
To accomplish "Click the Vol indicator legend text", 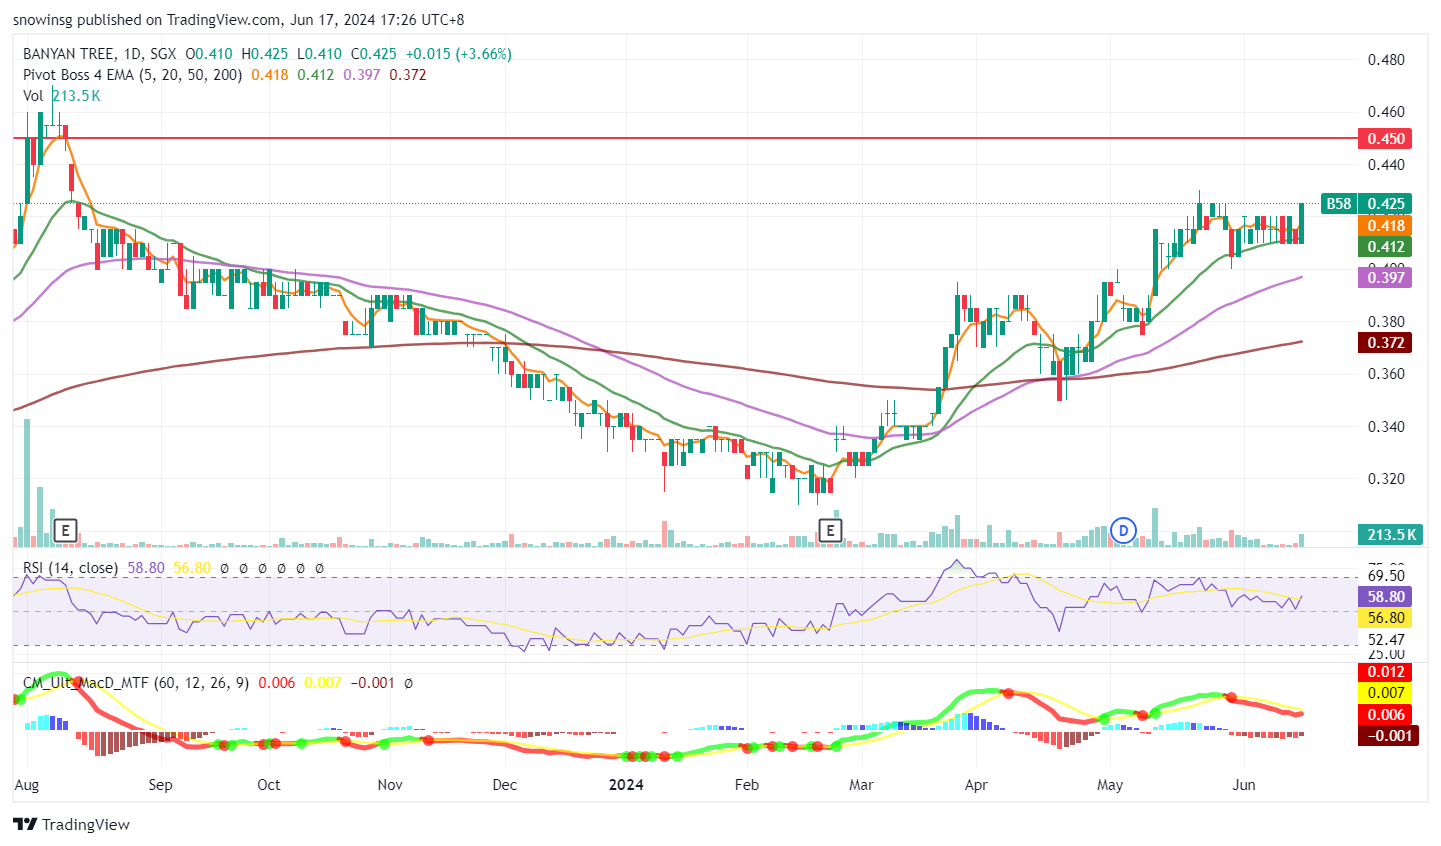I will 34,96.
